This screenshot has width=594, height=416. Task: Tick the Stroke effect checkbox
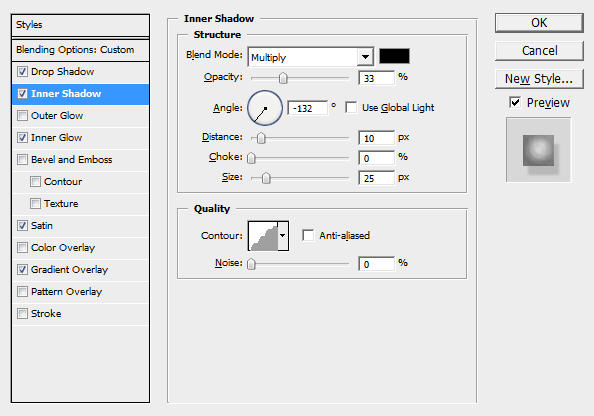[23, 313]
